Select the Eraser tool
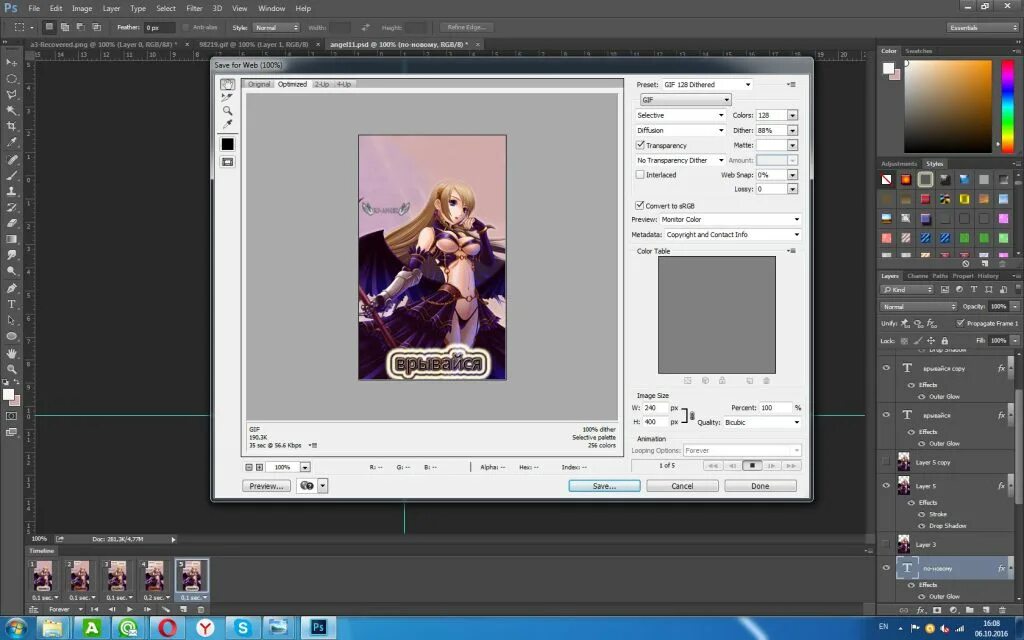Image resolution: width=1024 pixels, height=640 pixels. (x=11, y=223)
